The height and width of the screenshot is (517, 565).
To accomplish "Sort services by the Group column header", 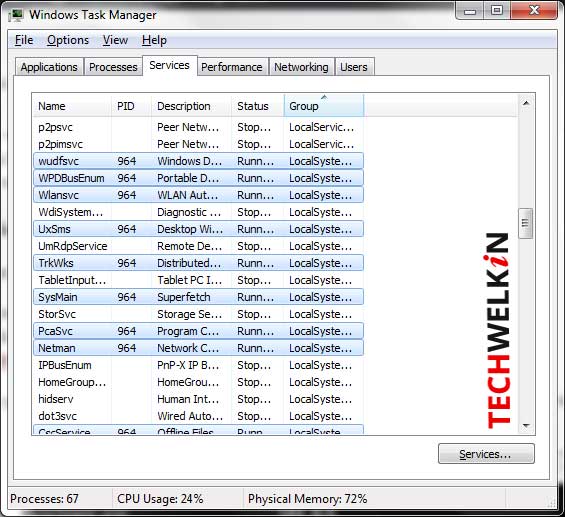I will point(324,106).
